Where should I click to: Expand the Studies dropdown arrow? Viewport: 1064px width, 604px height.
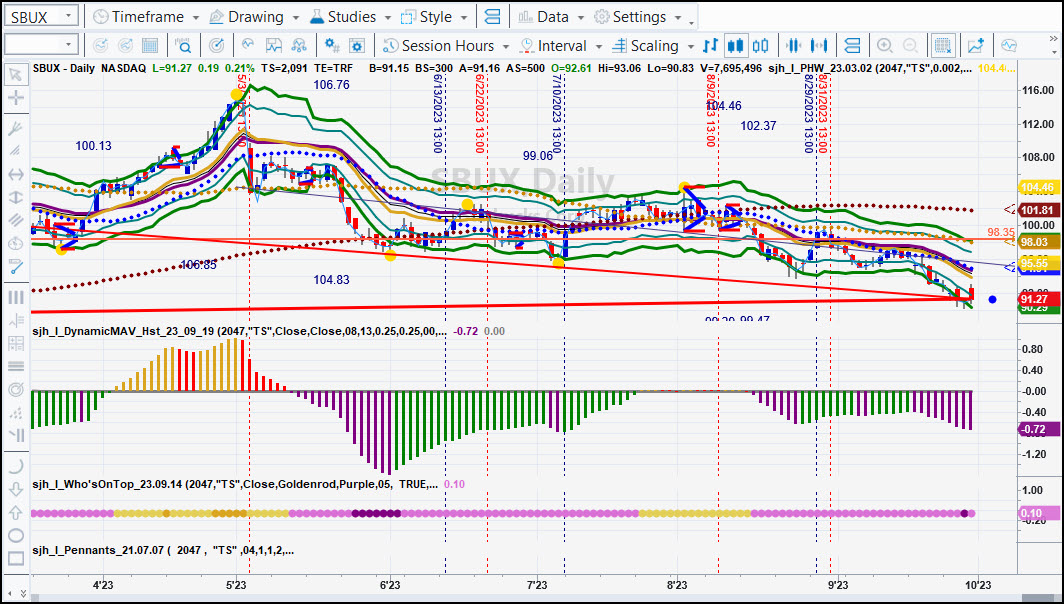click(387, 18)
